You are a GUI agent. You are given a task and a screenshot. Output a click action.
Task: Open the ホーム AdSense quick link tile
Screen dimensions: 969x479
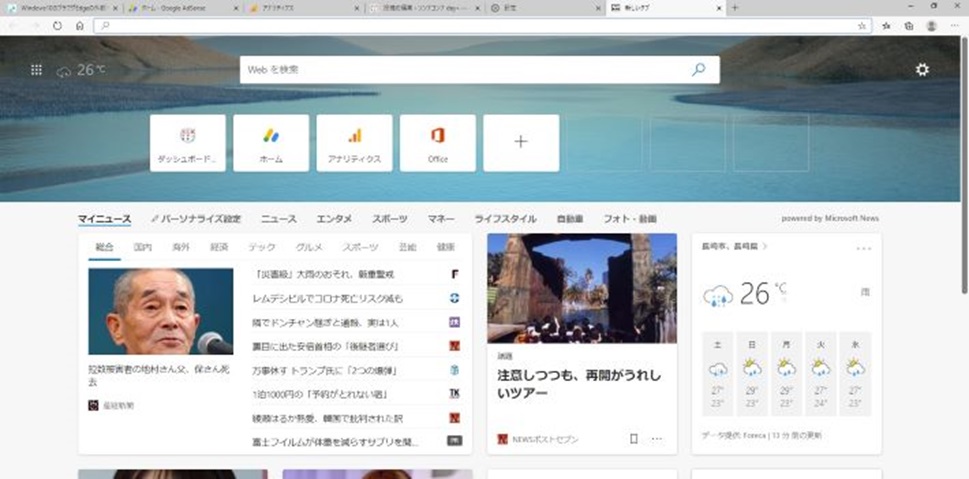point(271,143)
